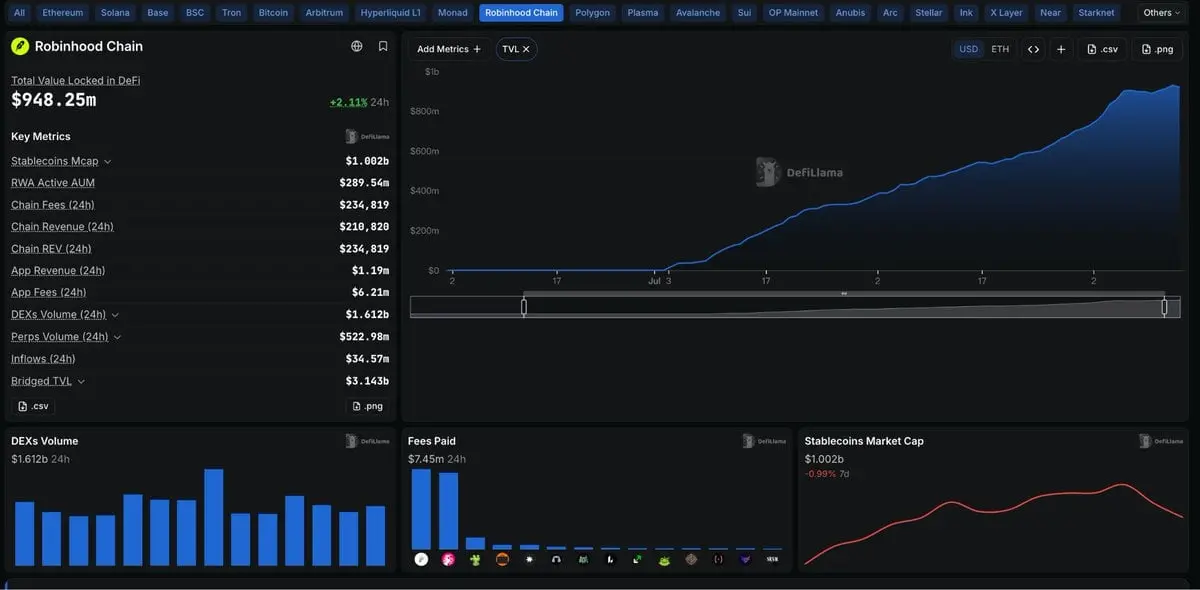Image resolution: width=1200 pixels, height=590 pixels.
Task: Open the Total Value Locked in DeFi link
Action: click(x=76, y=80)
